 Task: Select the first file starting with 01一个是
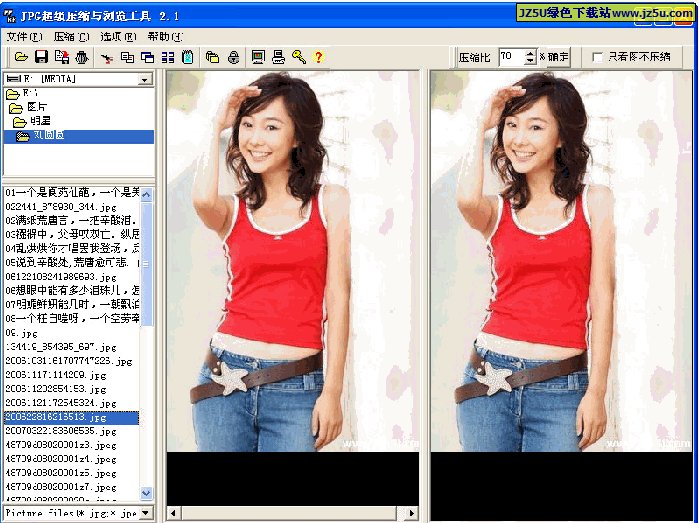point(72,193)
